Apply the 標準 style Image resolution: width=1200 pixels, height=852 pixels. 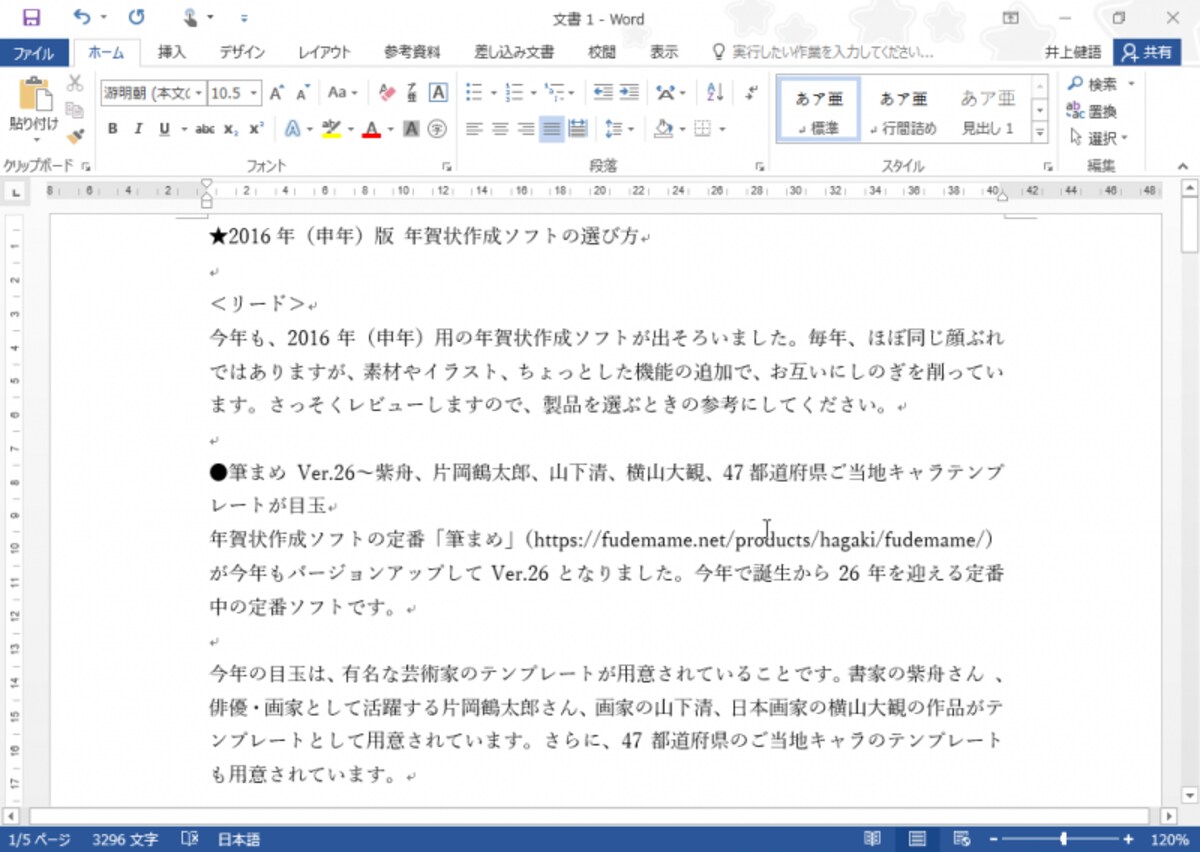pos(818,109)
